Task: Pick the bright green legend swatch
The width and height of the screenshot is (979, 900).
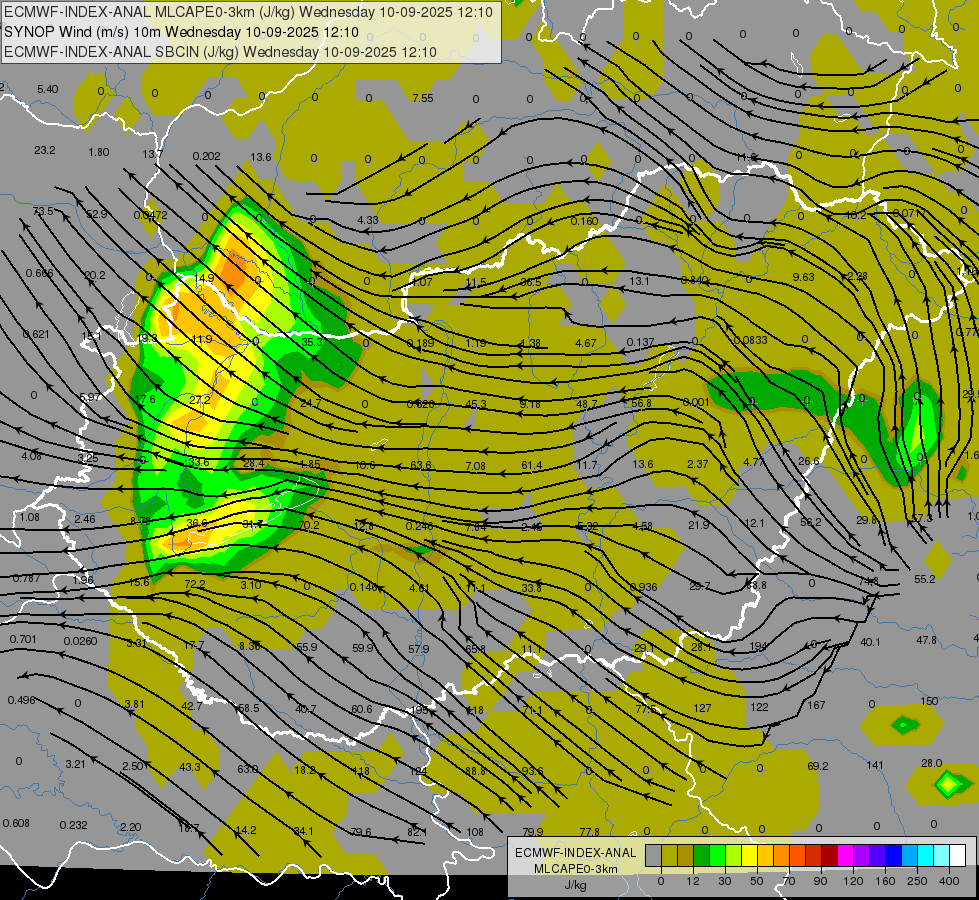Action: [x=717, y=855]
